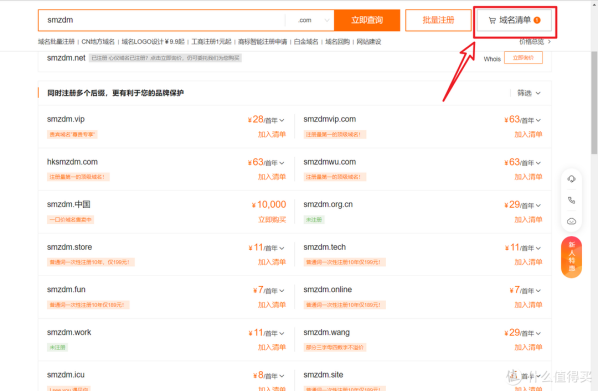Expand the price dropdown for smzdm.work
This screenshot has height=392, width=598.
[282, 334]
